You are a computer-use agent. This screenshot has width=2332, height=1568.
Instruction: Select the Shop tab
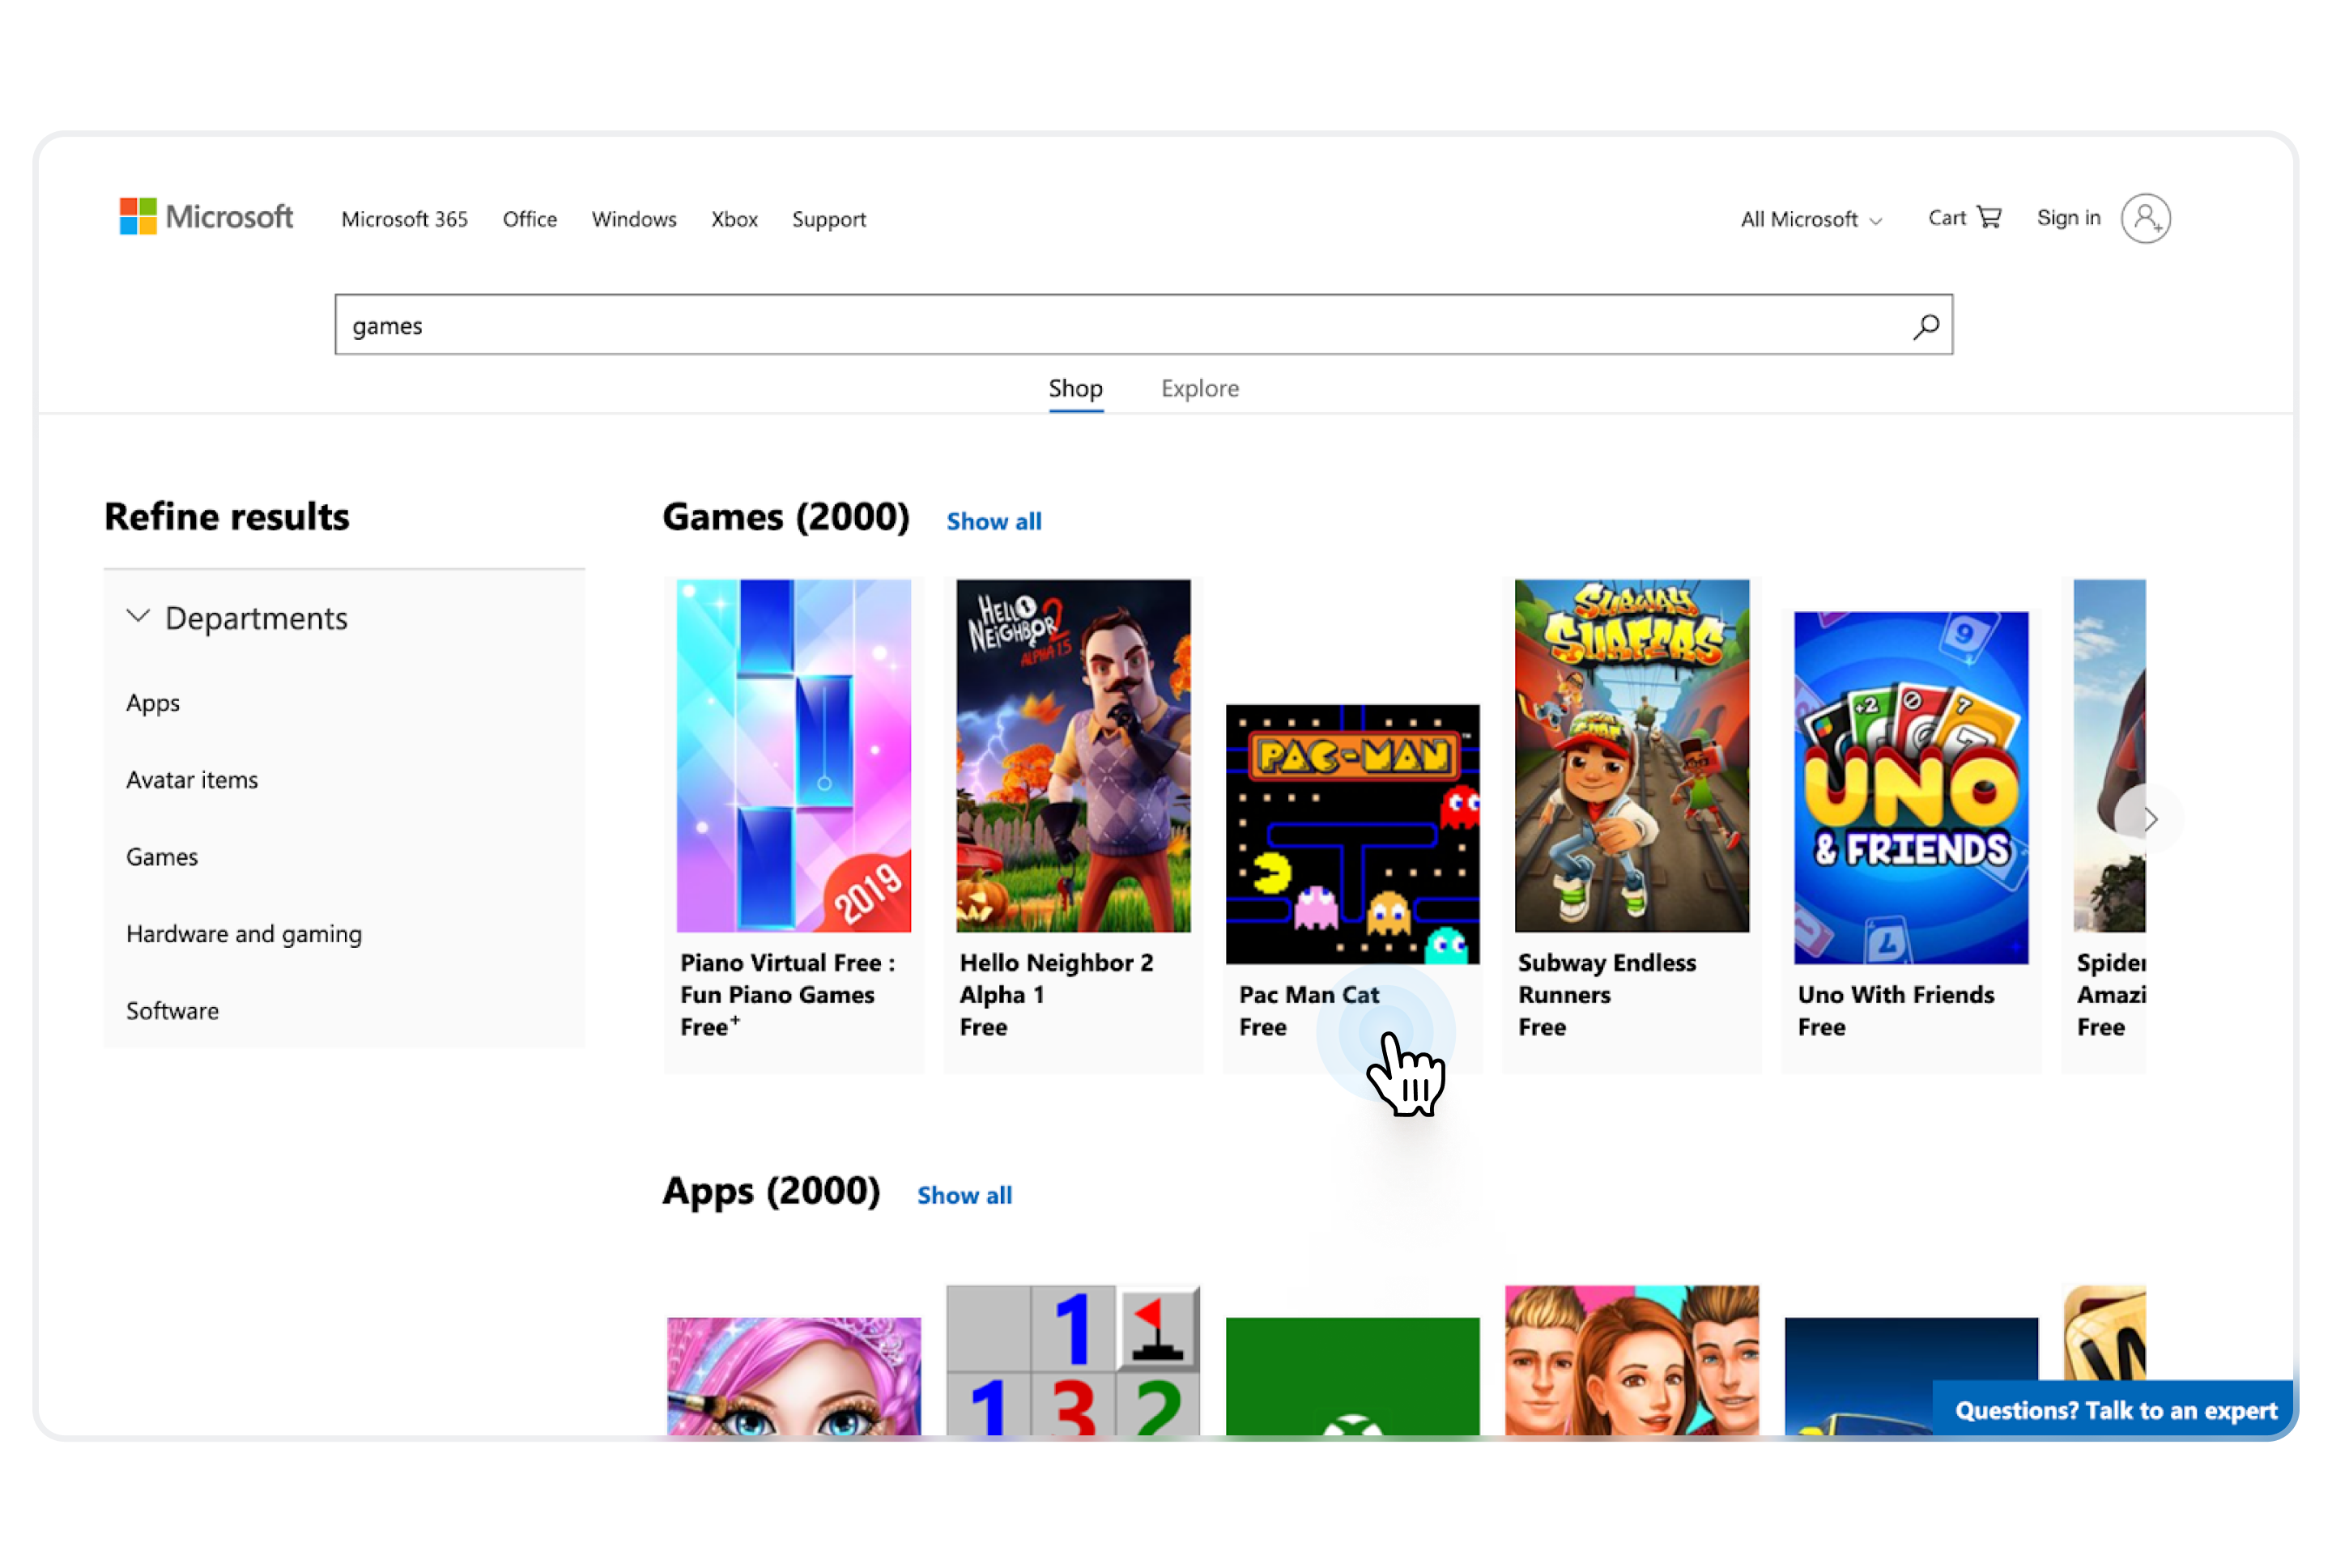coord(1076,389)
